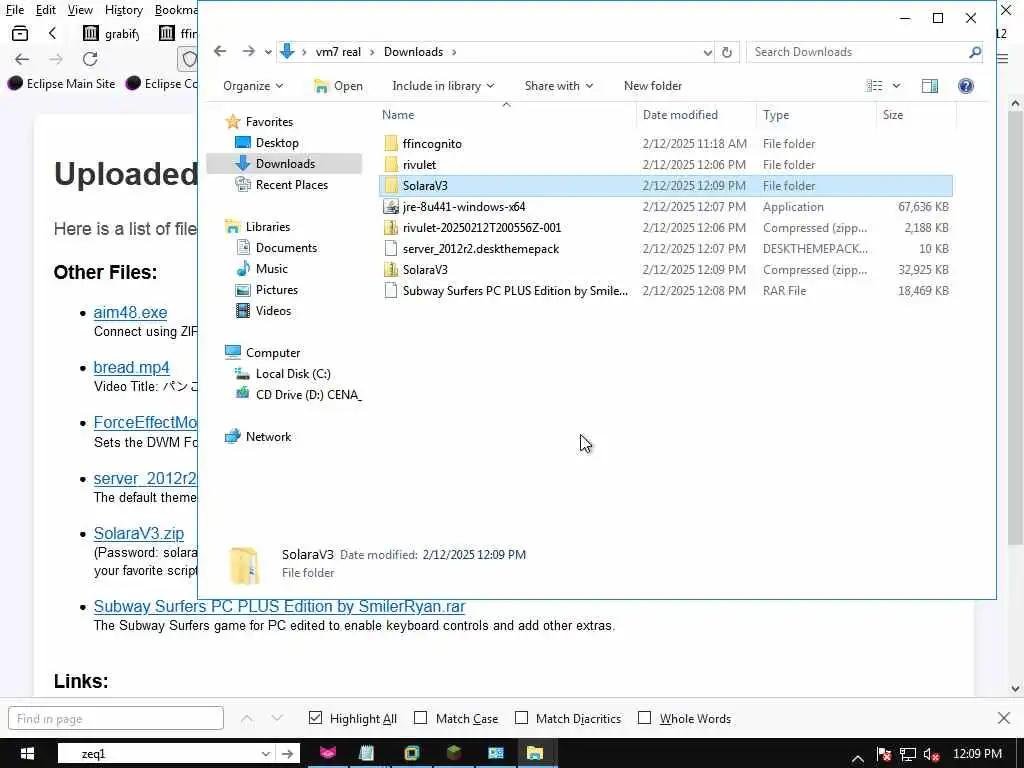1024x768 pixels.
Task: Open view options dropdown arrow
Action: (896, 86)
